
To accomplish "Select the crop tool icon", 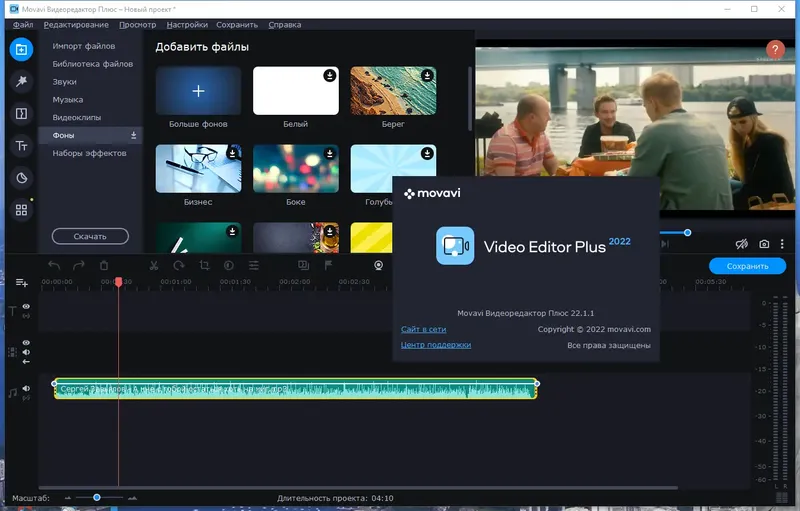I will (x=204, y=265).
